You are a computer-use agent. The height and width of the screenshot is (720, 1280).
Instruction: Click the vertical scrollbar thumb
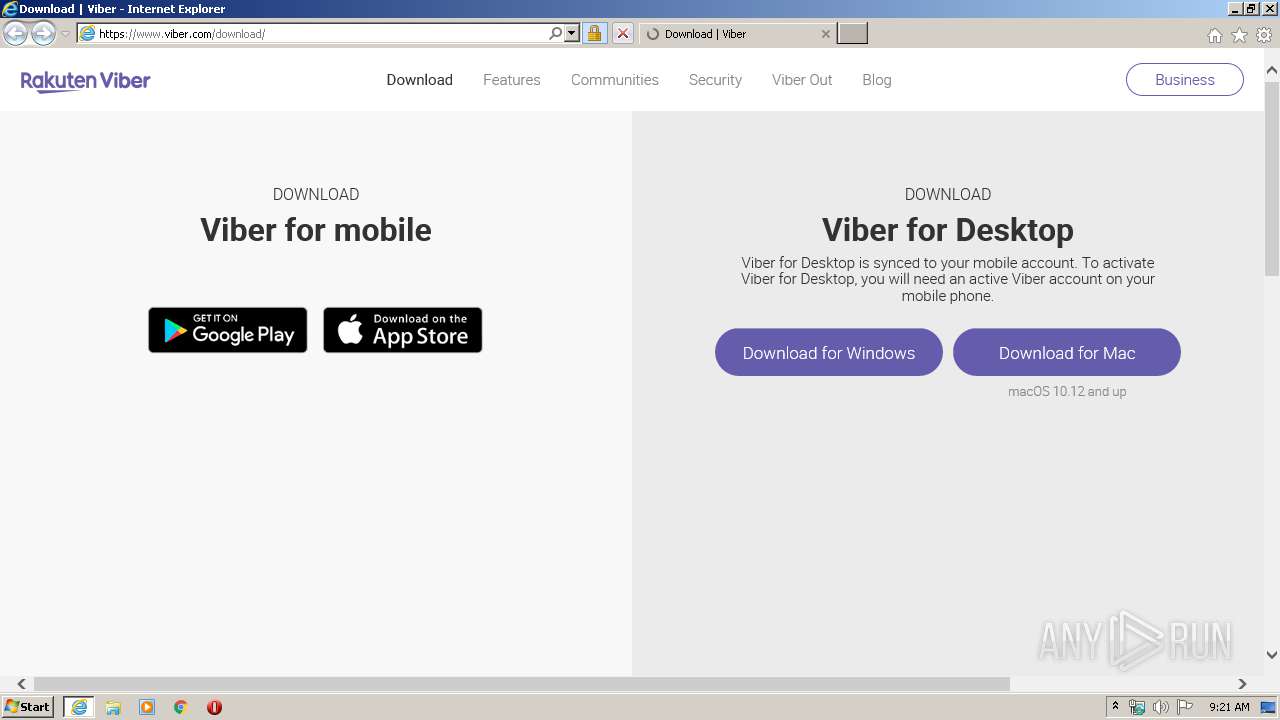(1272, 177)
